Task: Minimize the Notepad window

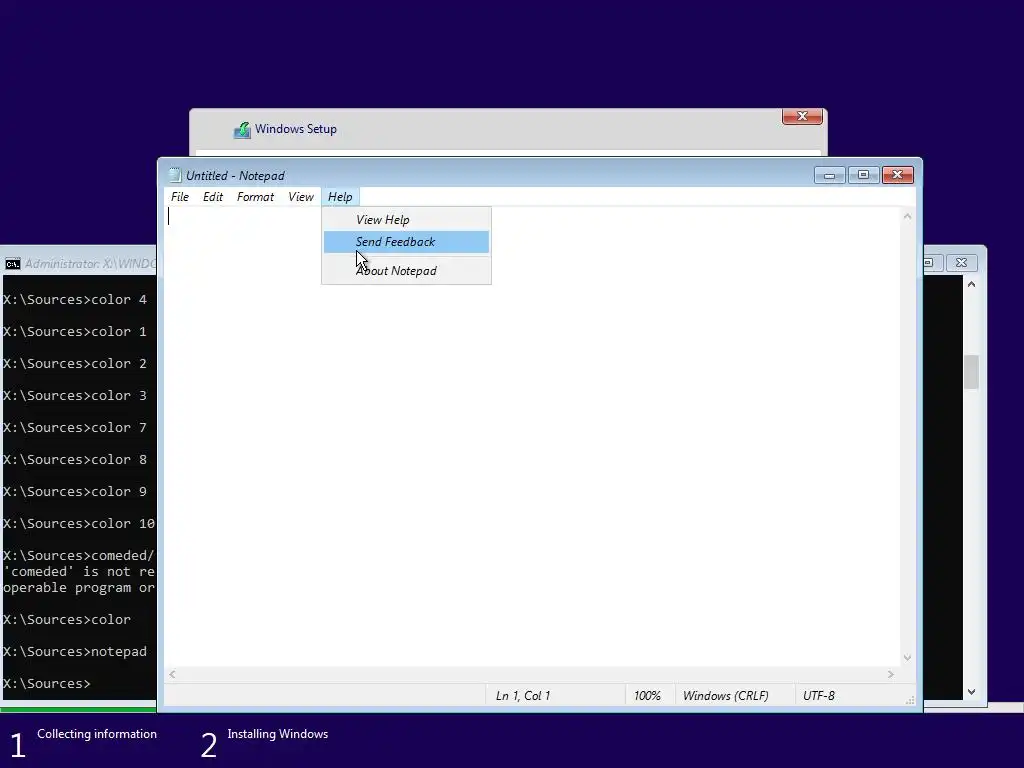Action: tap(829, 175)
